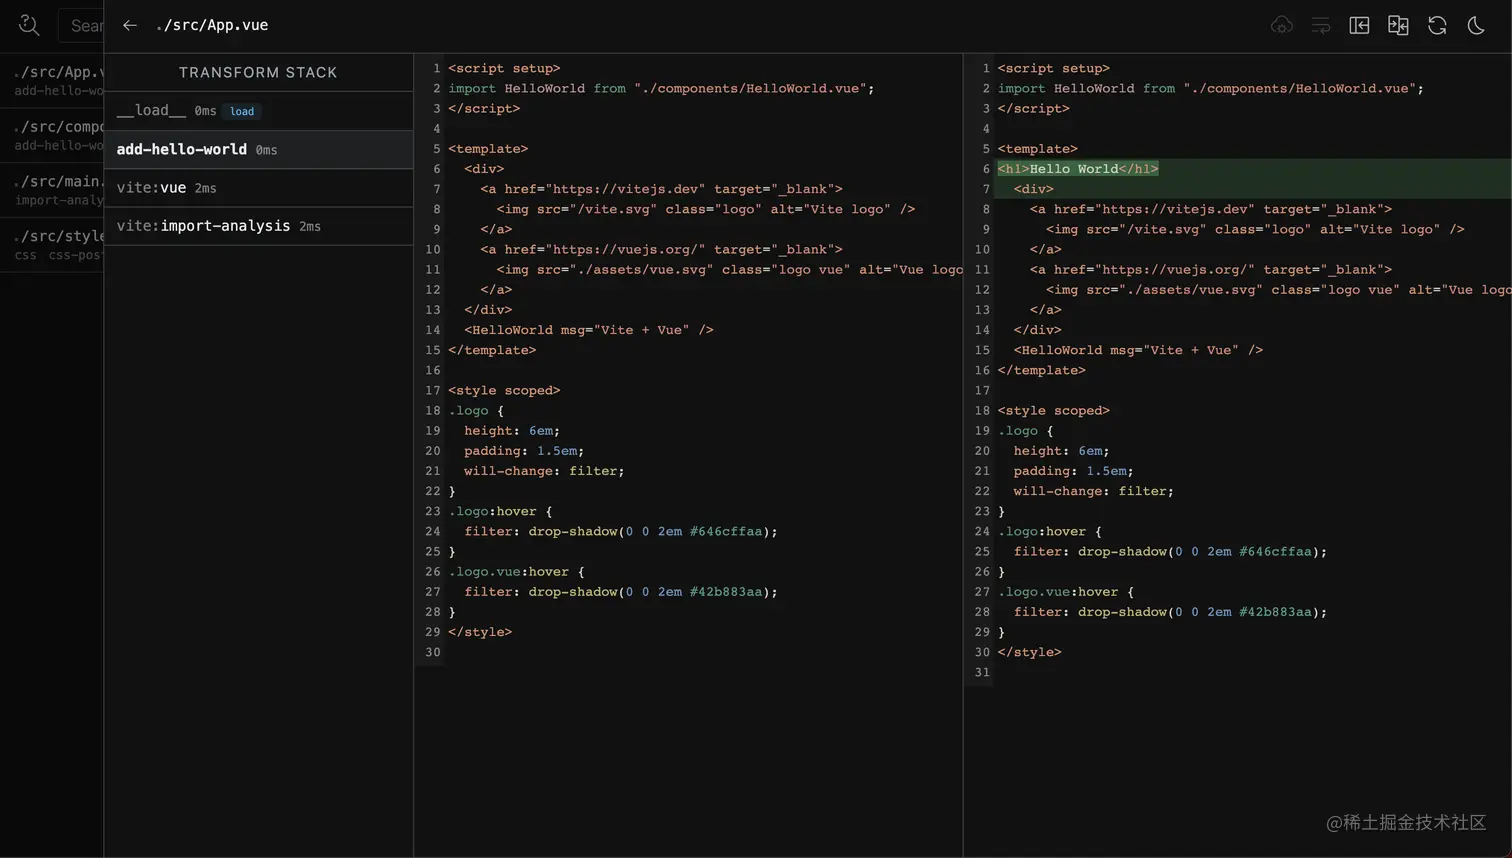Screen dimensions: 1512x858
Task: Click <style scoped> on line 17 of original pane
Action: [x=504, y=390]
